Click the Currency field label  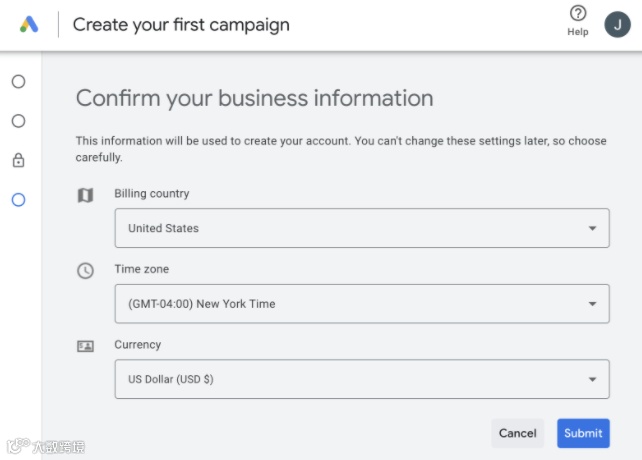138,345
